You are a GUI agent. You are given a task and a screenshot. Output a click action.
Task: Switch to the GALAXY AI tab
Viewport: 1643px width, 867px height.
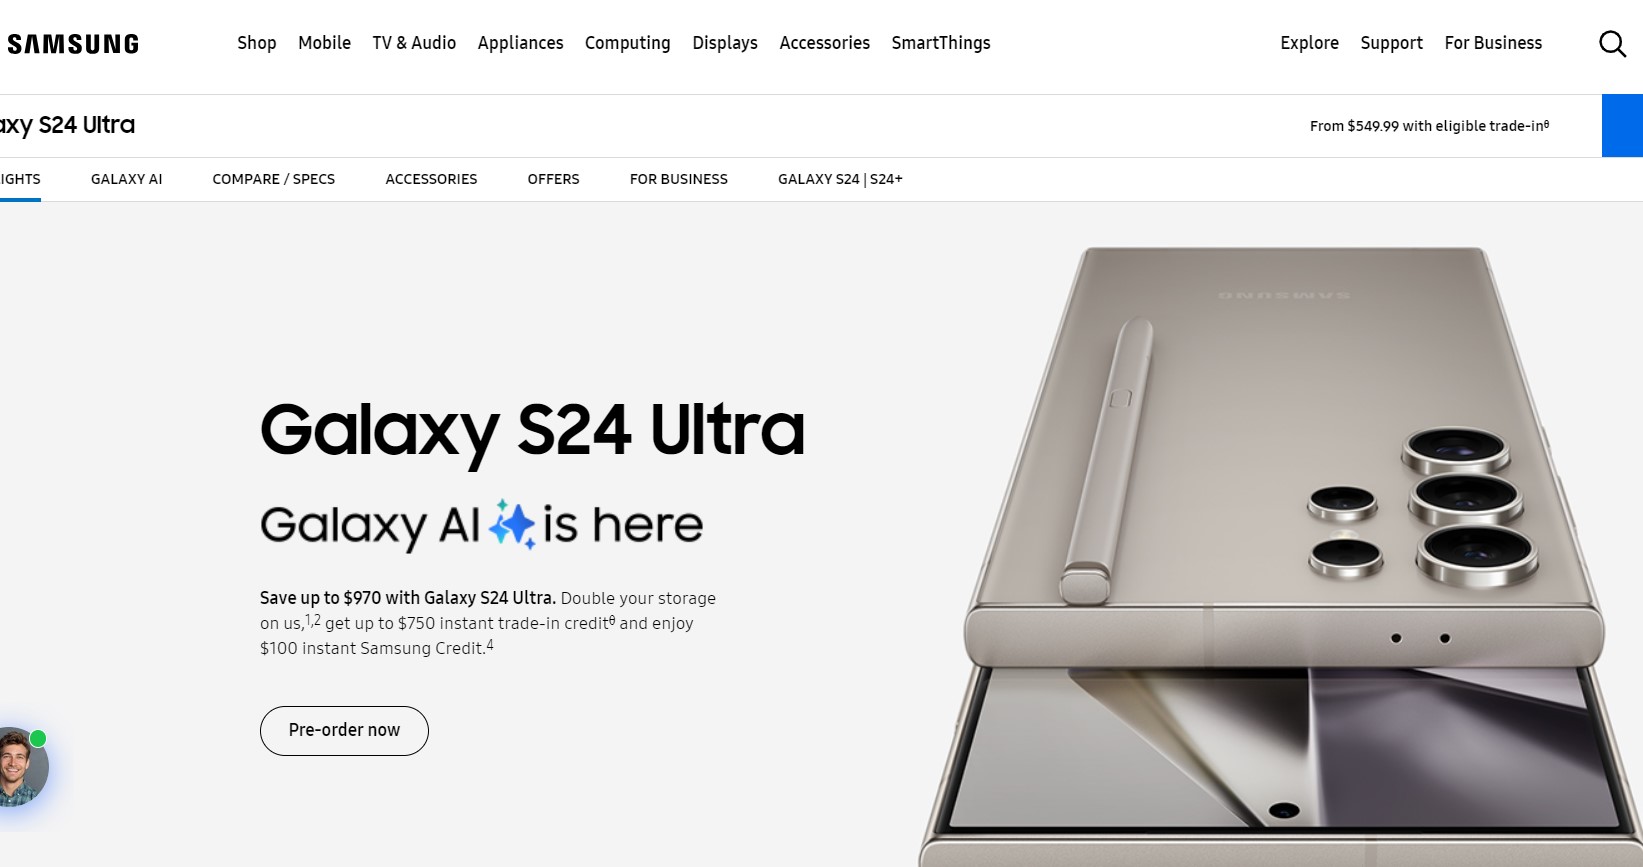pos(126,179)
